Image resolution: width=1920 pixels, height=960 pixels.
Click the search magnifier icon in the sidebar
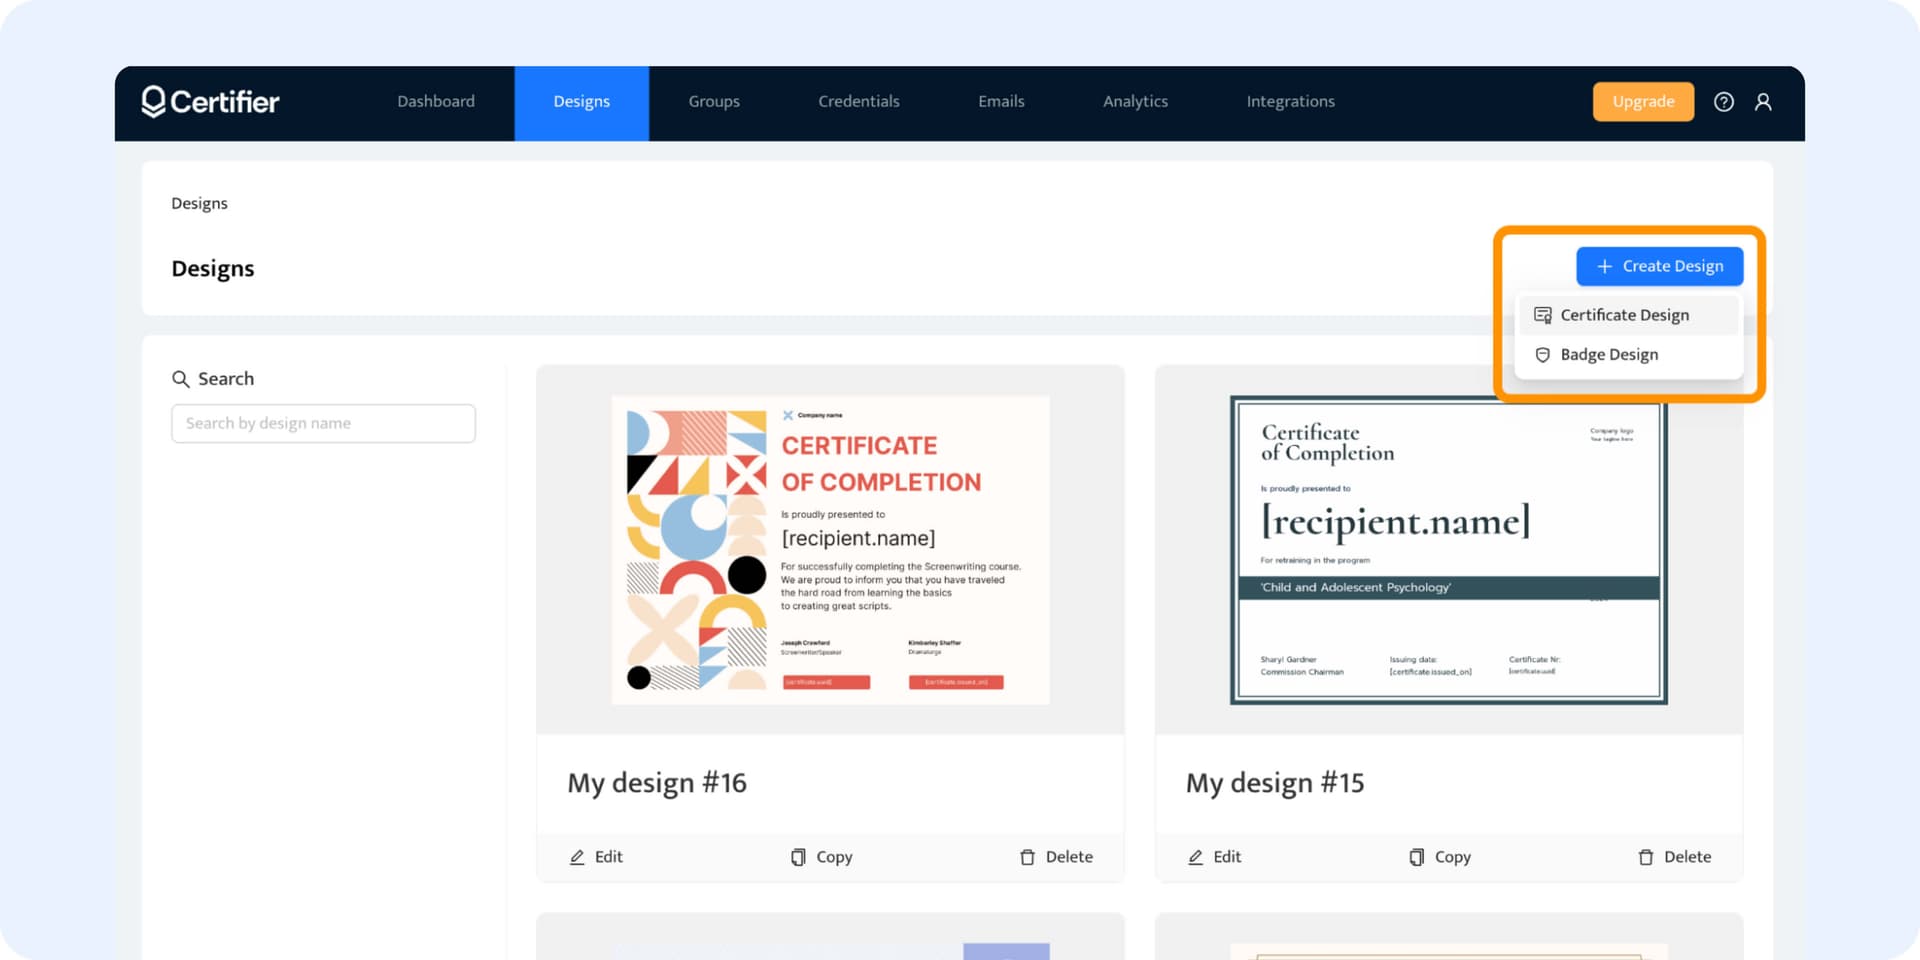(181, 378)
